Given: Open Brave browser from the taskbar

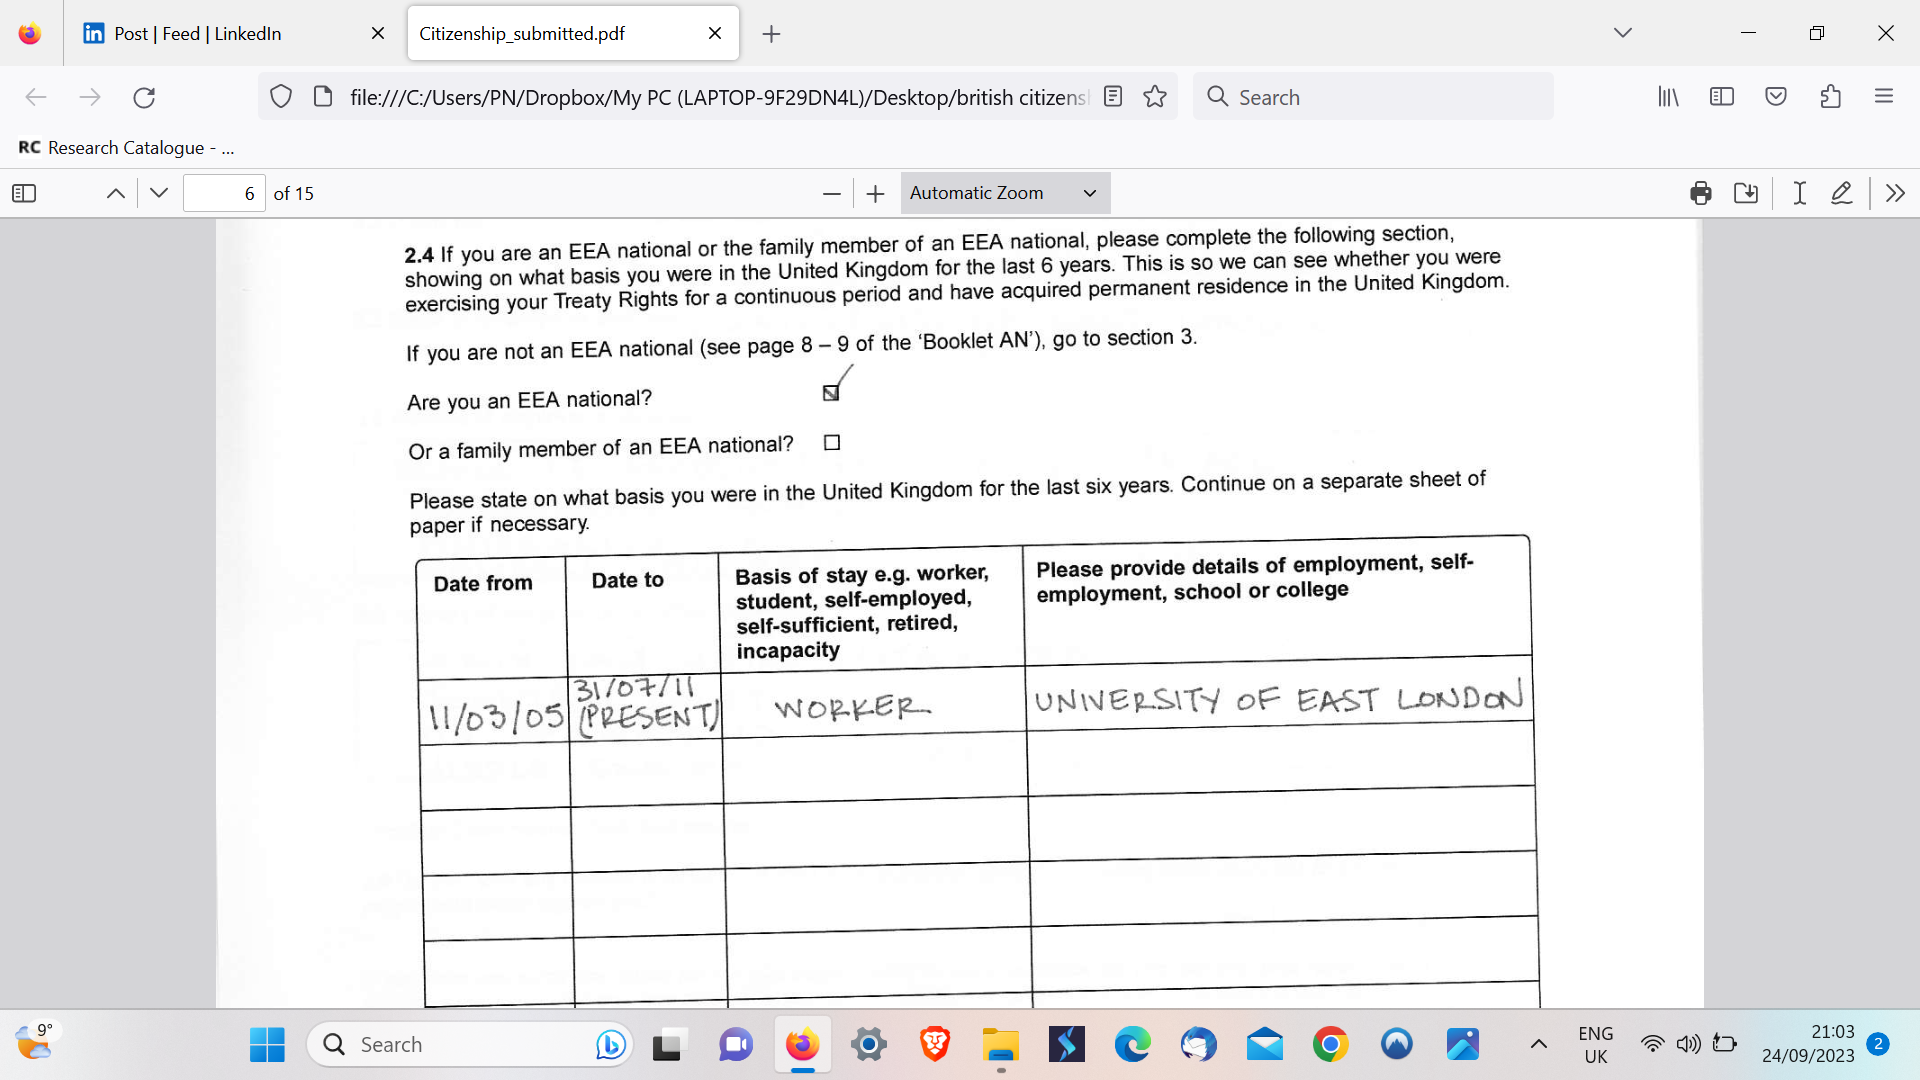Looking at the screenshot, I should coord(934,1045).
